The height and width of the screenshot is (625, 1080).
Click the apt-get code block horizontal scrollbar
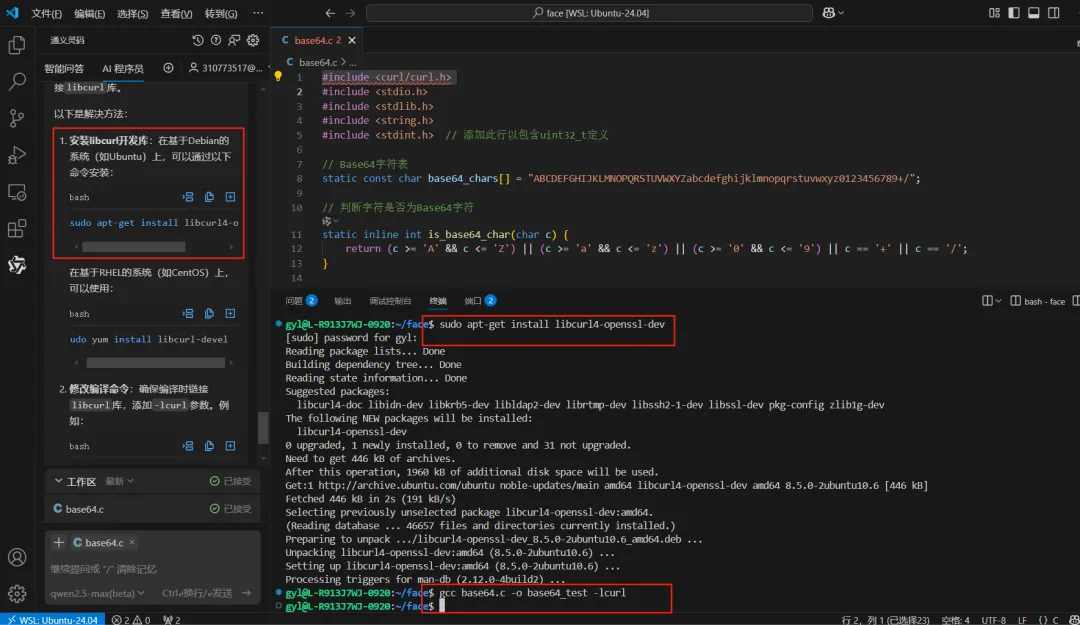(x=134, y=247)
